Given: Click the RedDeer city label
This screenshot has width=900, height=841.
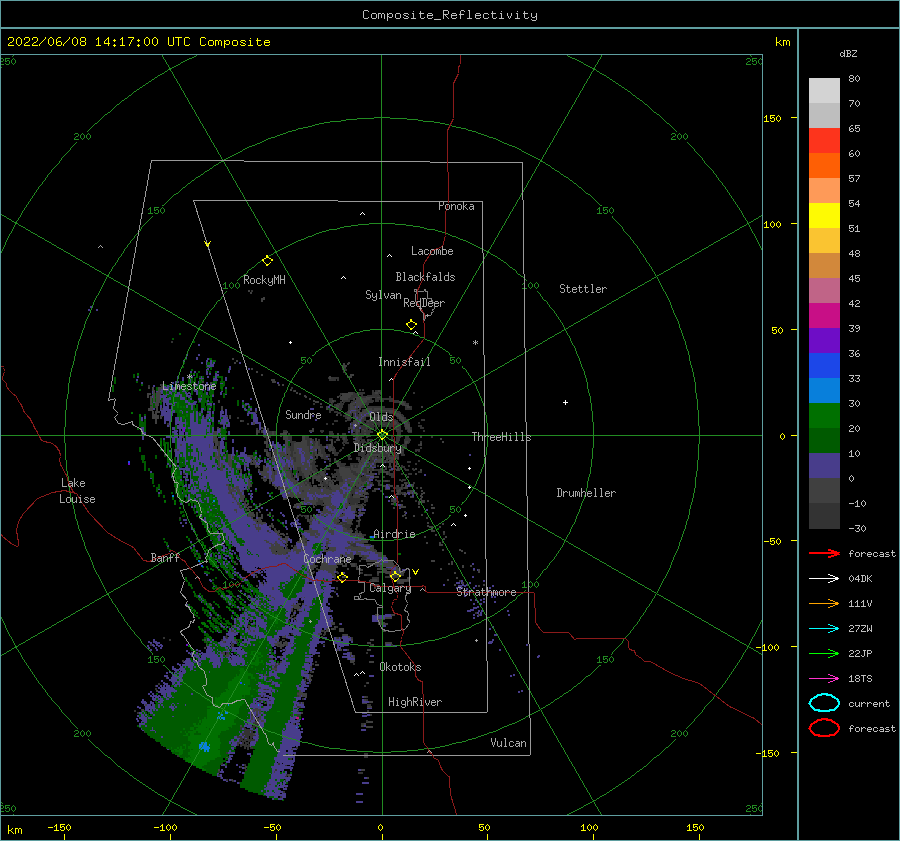Looking at the screenshot, I should (x=424, y=303).
